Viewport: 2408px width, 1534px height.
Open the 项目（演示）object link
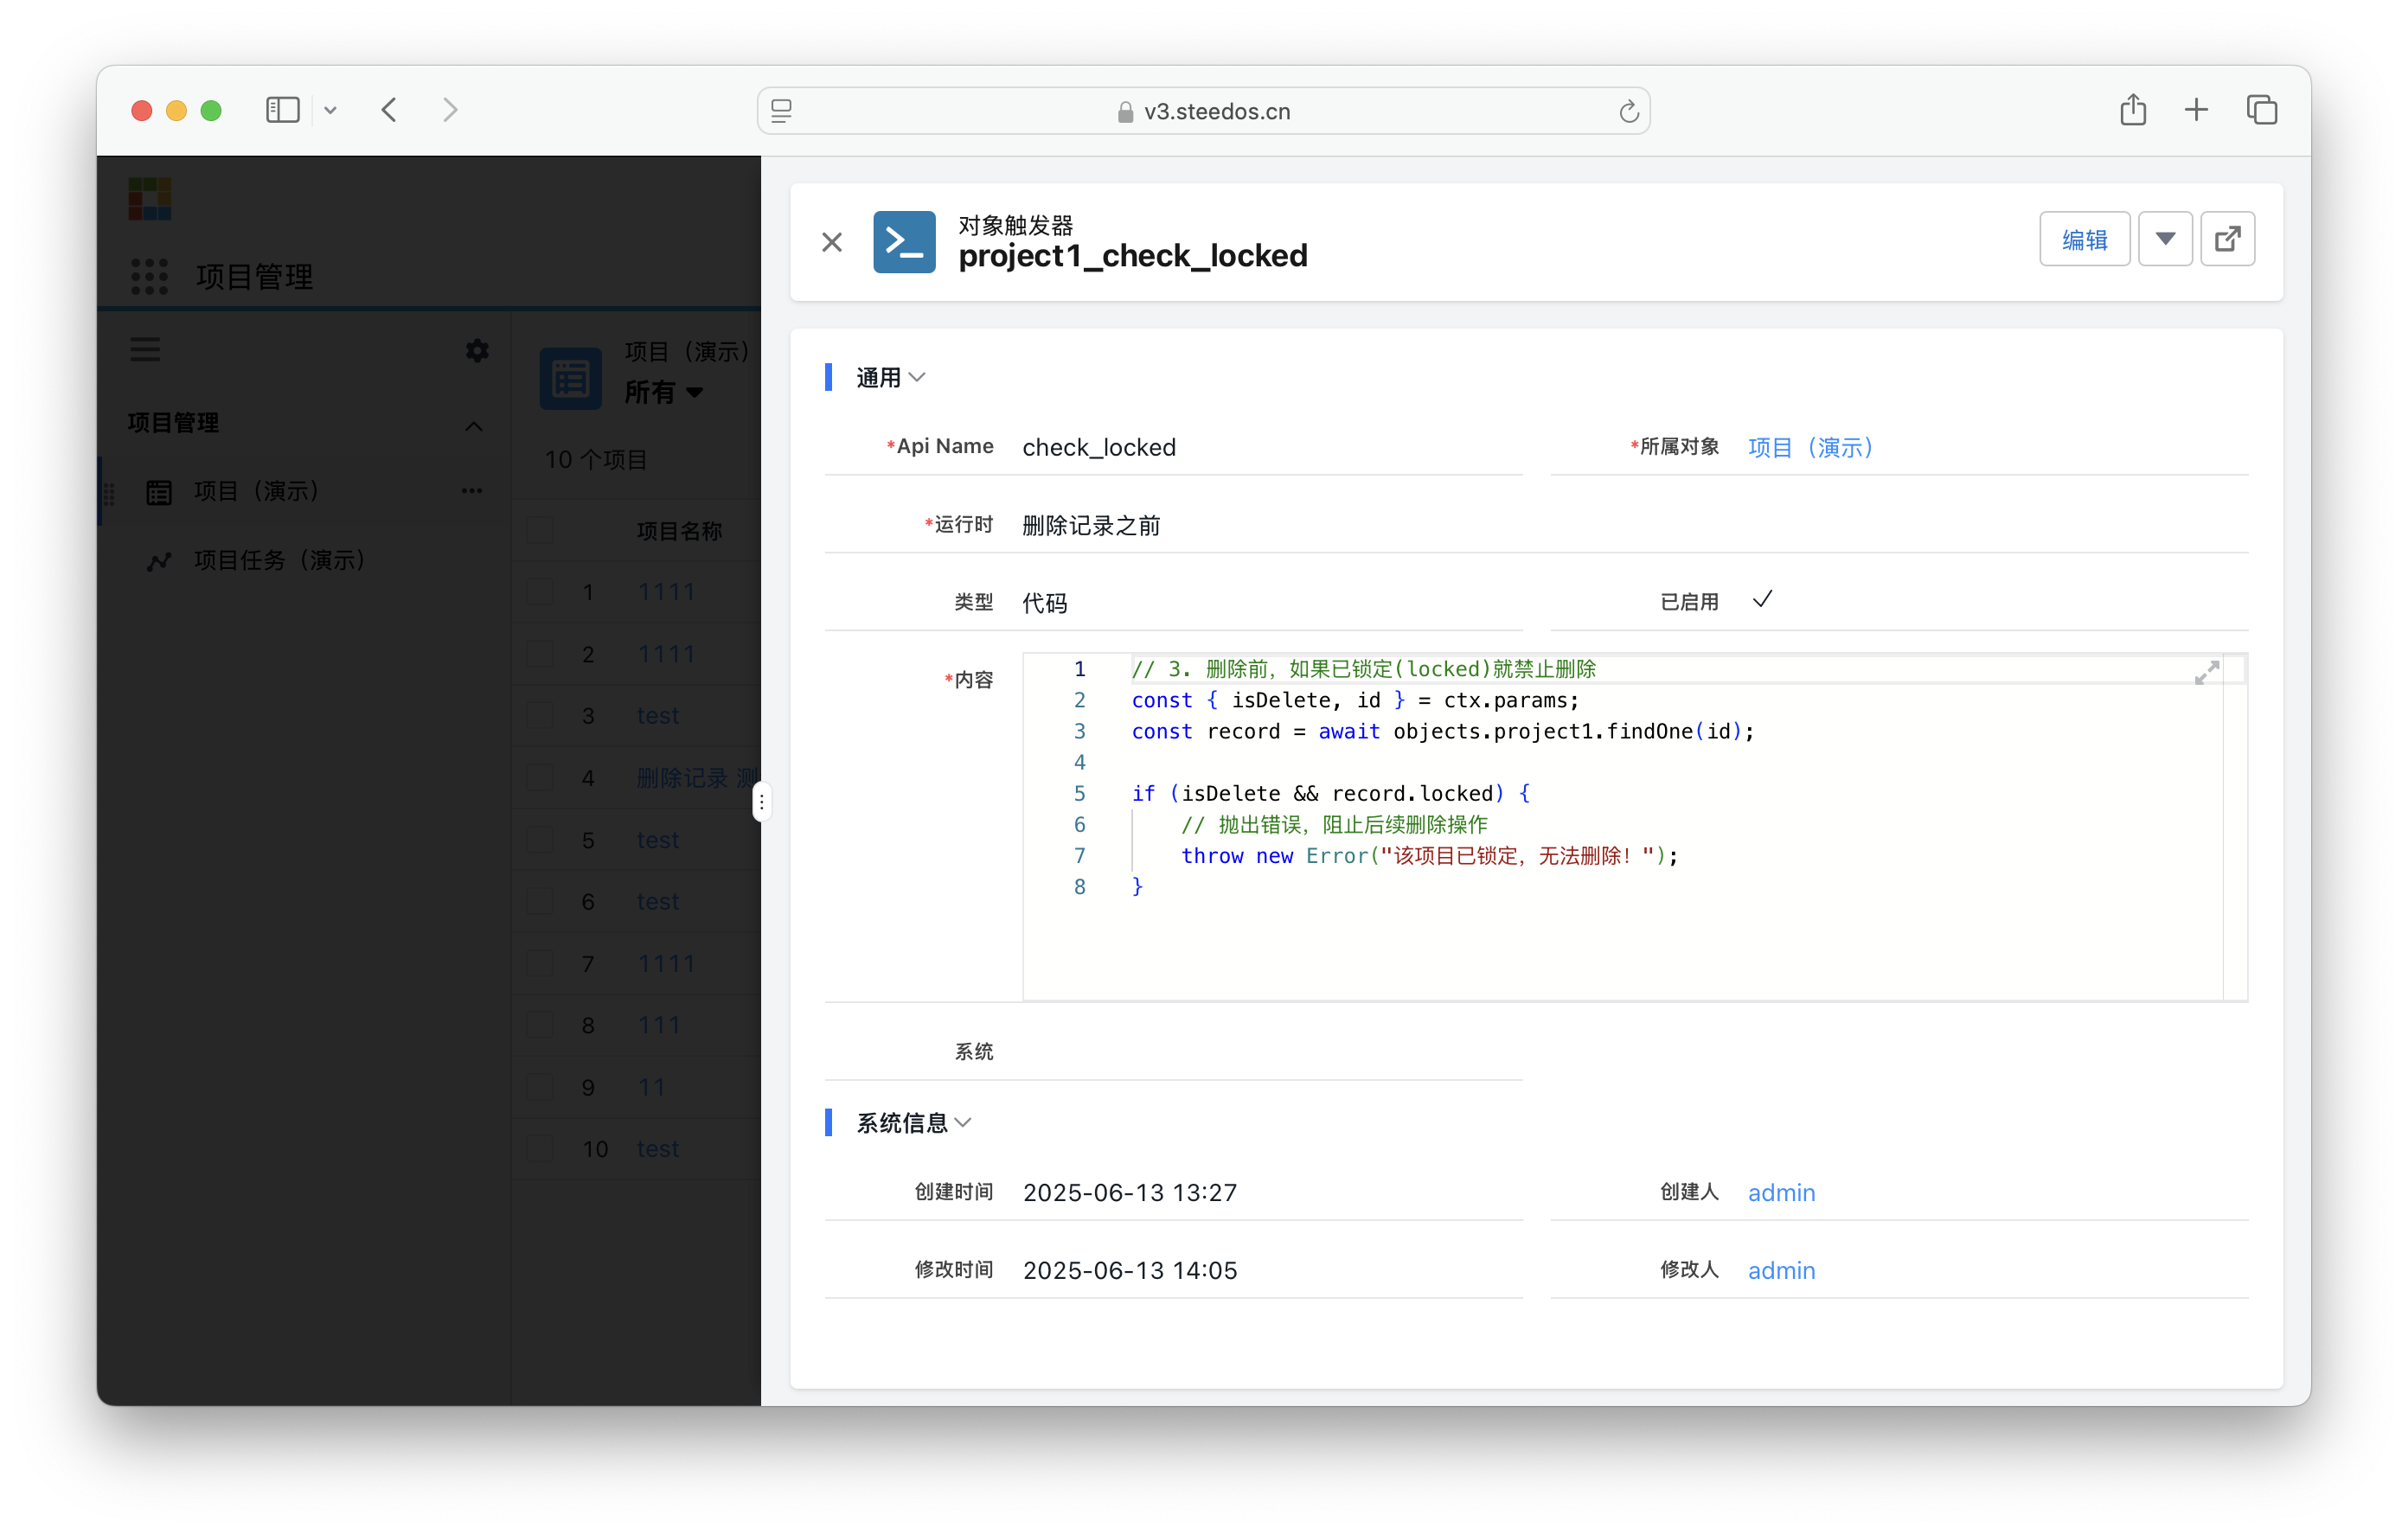(1810, 447)
